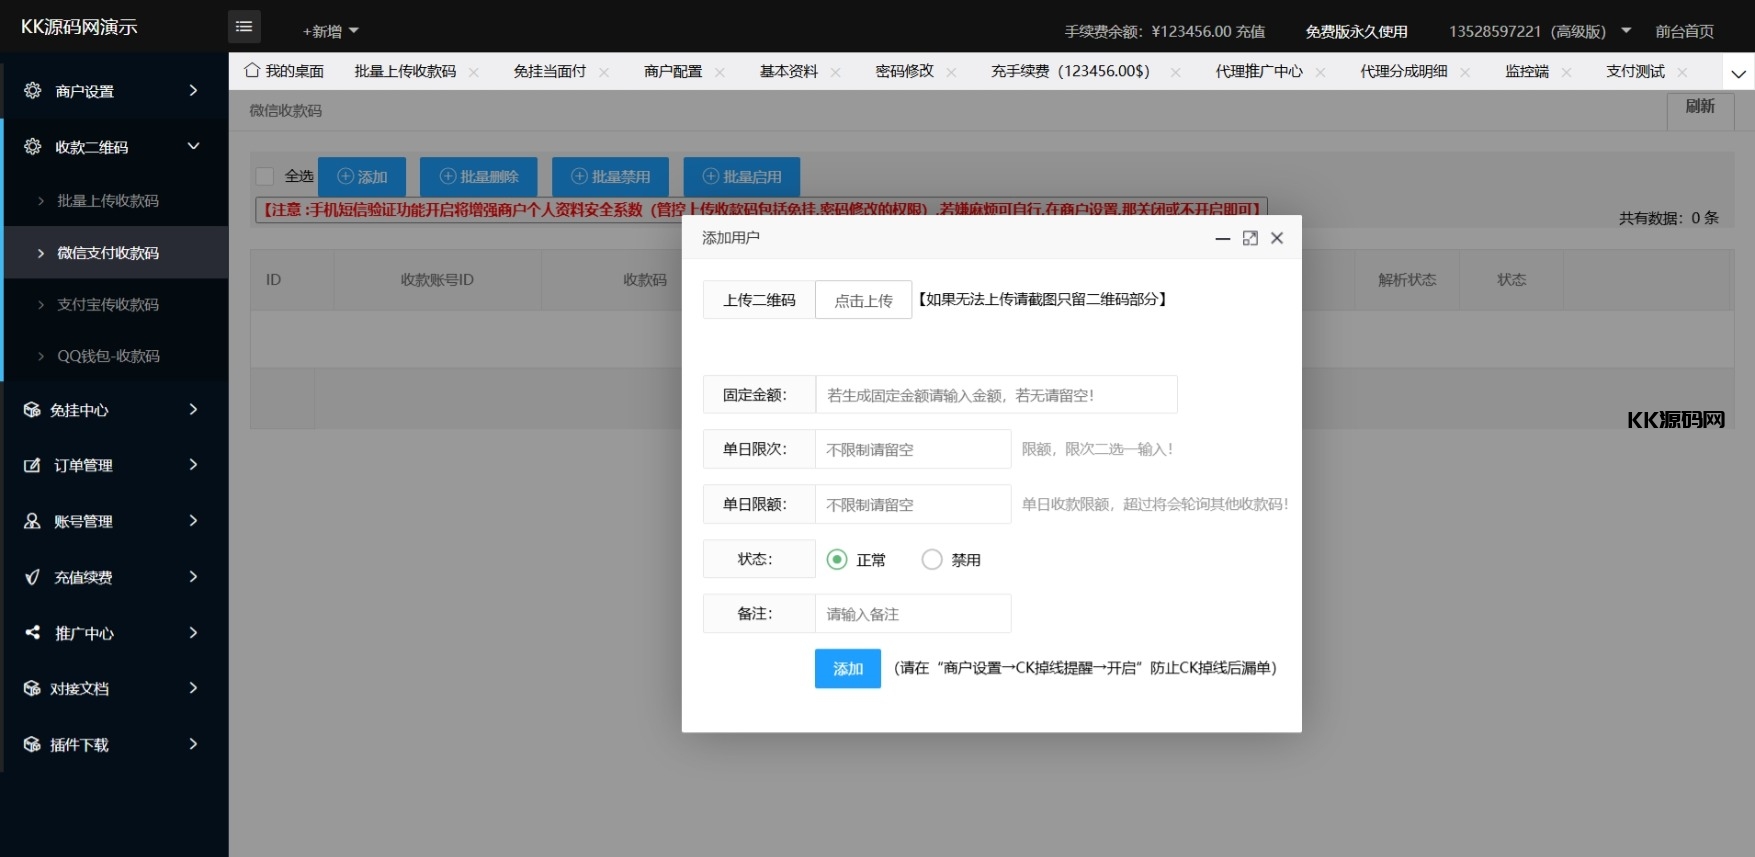Click the 账号管理 user icon
The width and height of the screenshot is (1755, 857).
click(32, 521)
